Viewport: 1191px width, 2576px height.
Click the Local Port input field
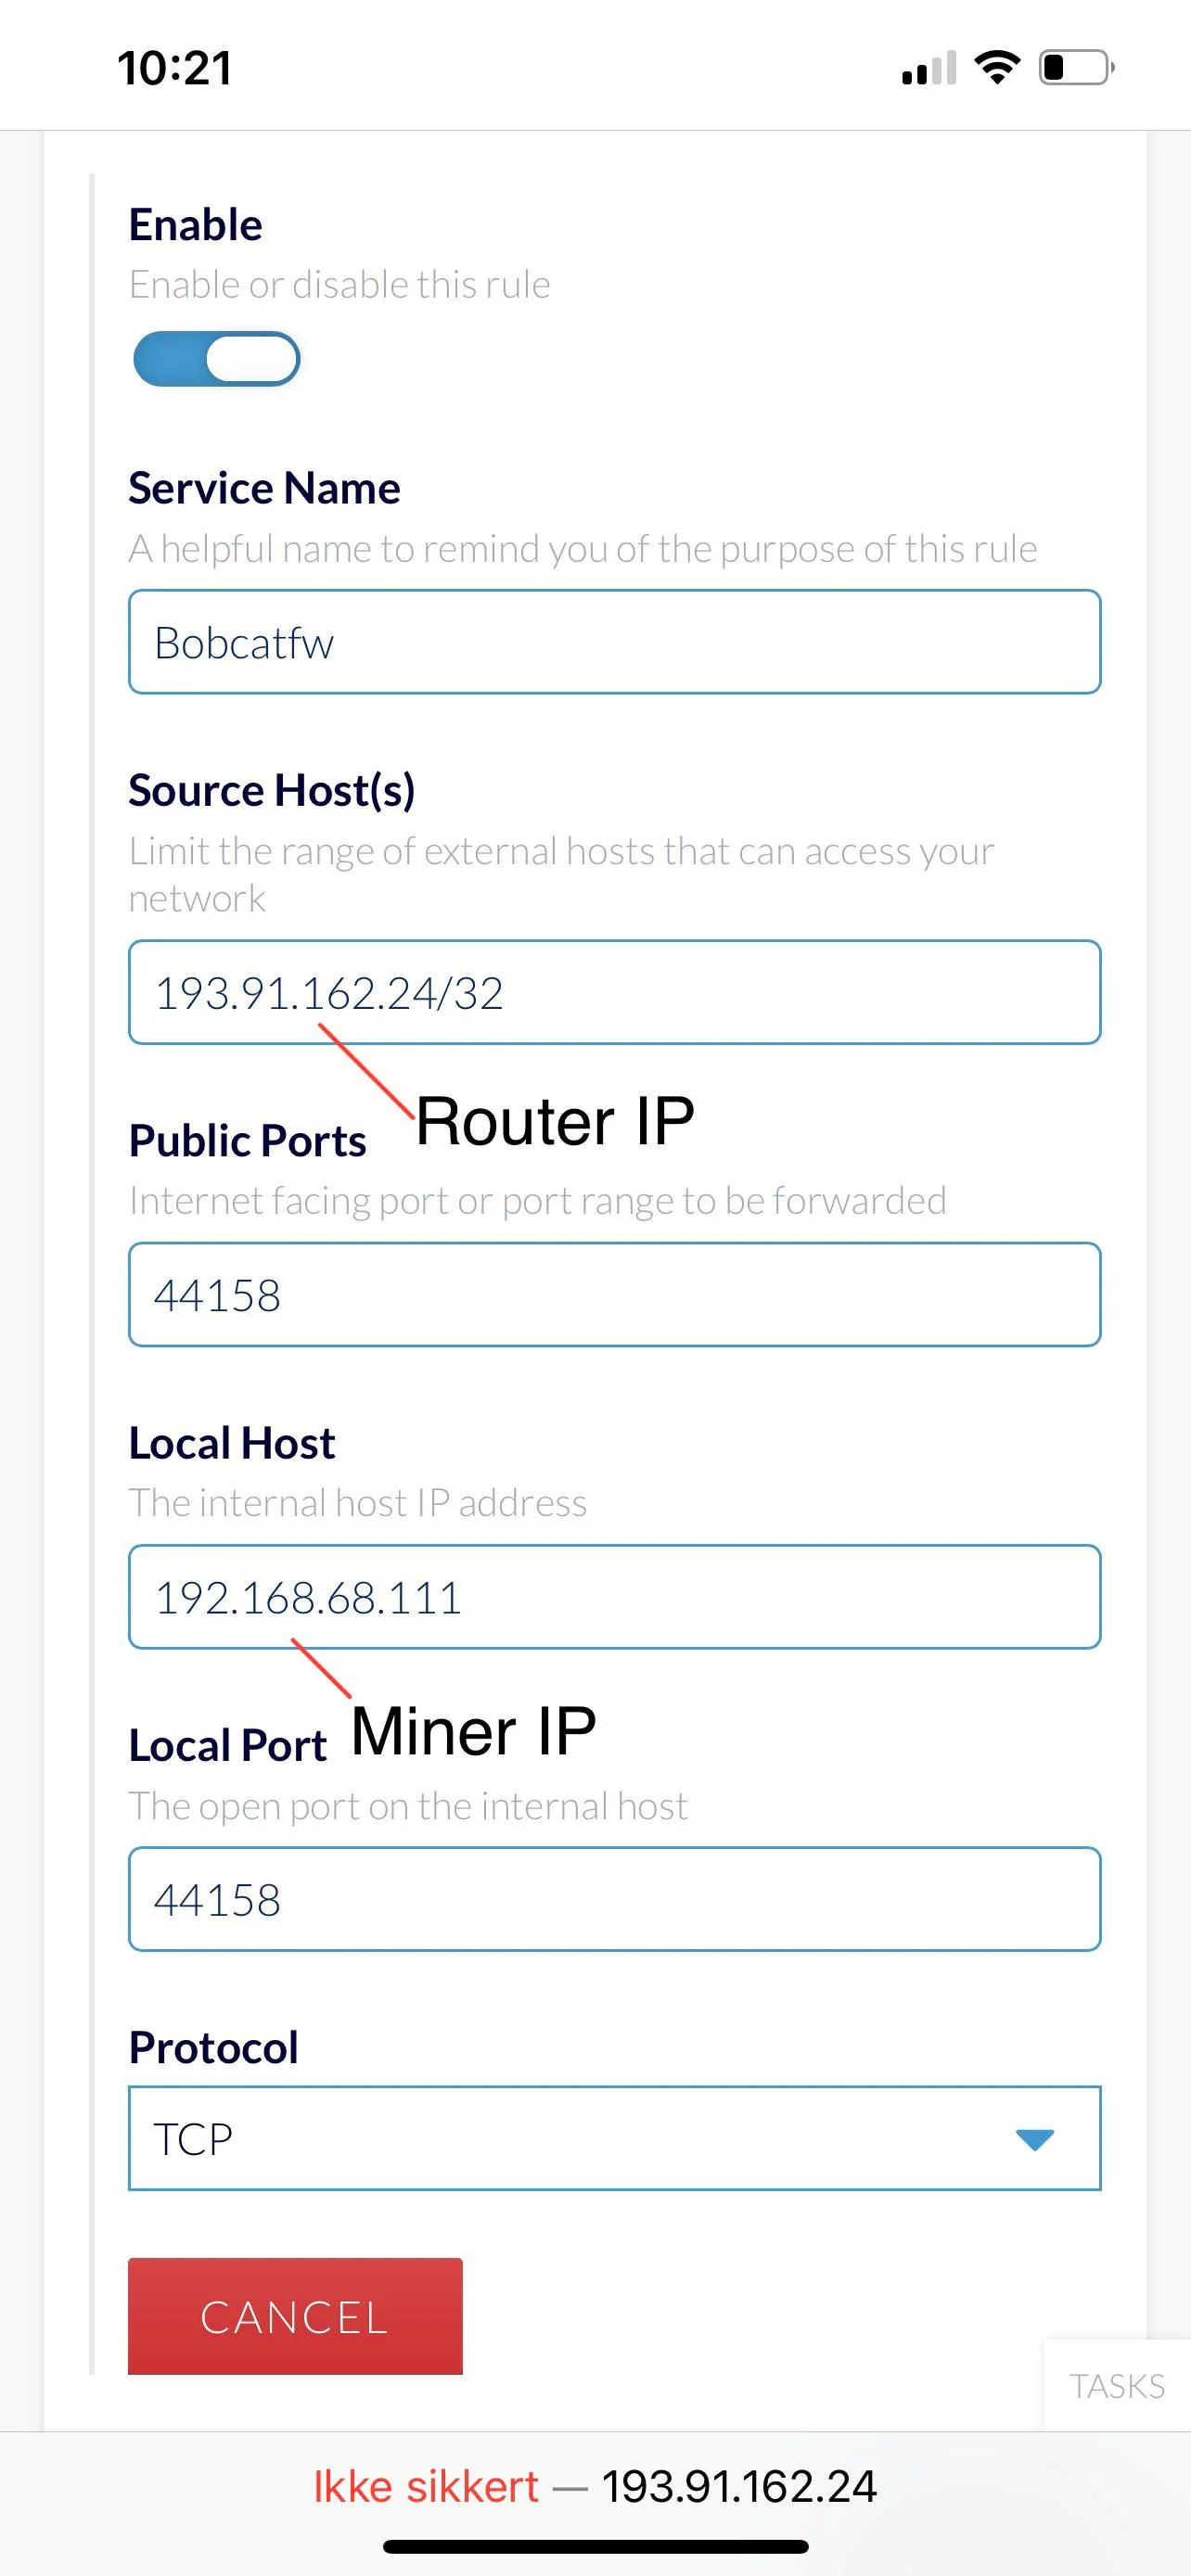click(x=613, y=1899)
